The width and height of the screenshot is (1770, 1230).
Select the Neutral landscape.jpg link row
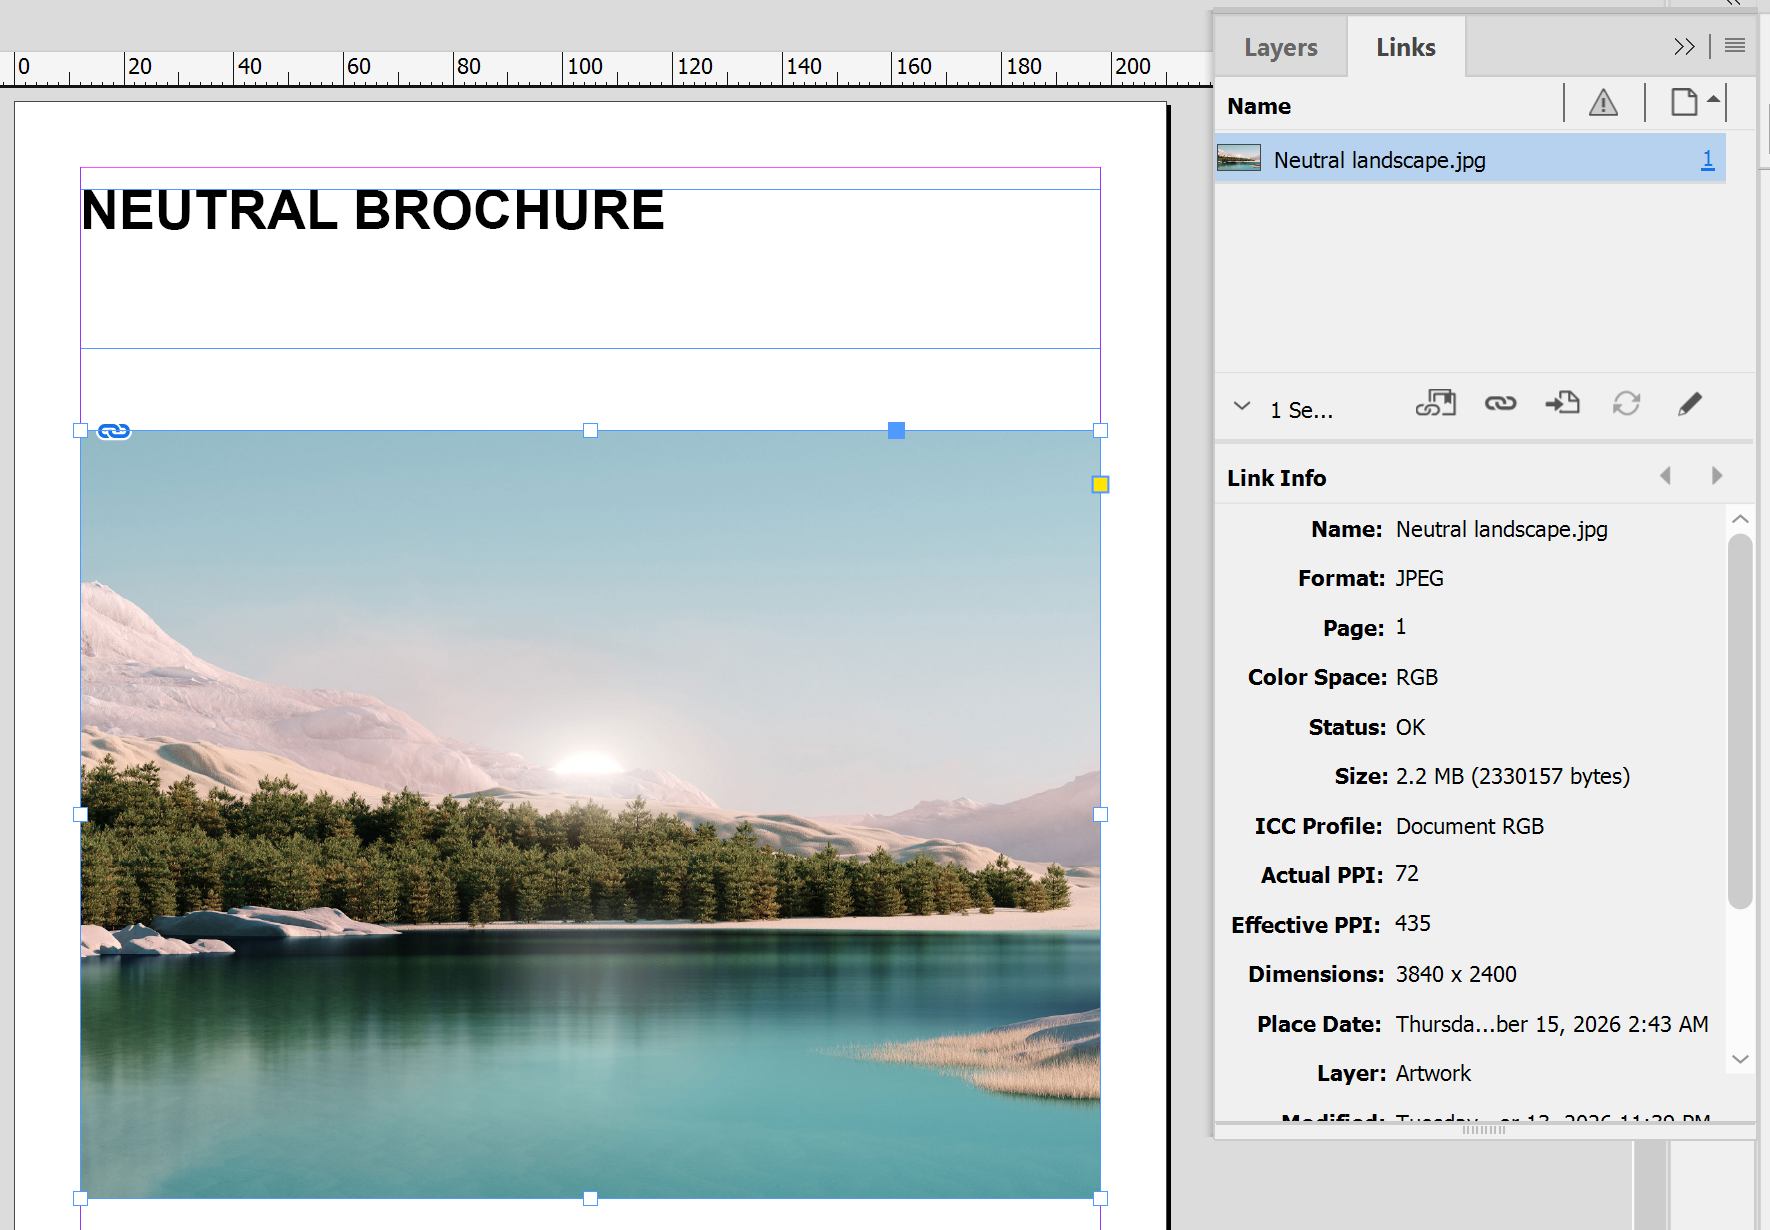tap(1470, 160)
